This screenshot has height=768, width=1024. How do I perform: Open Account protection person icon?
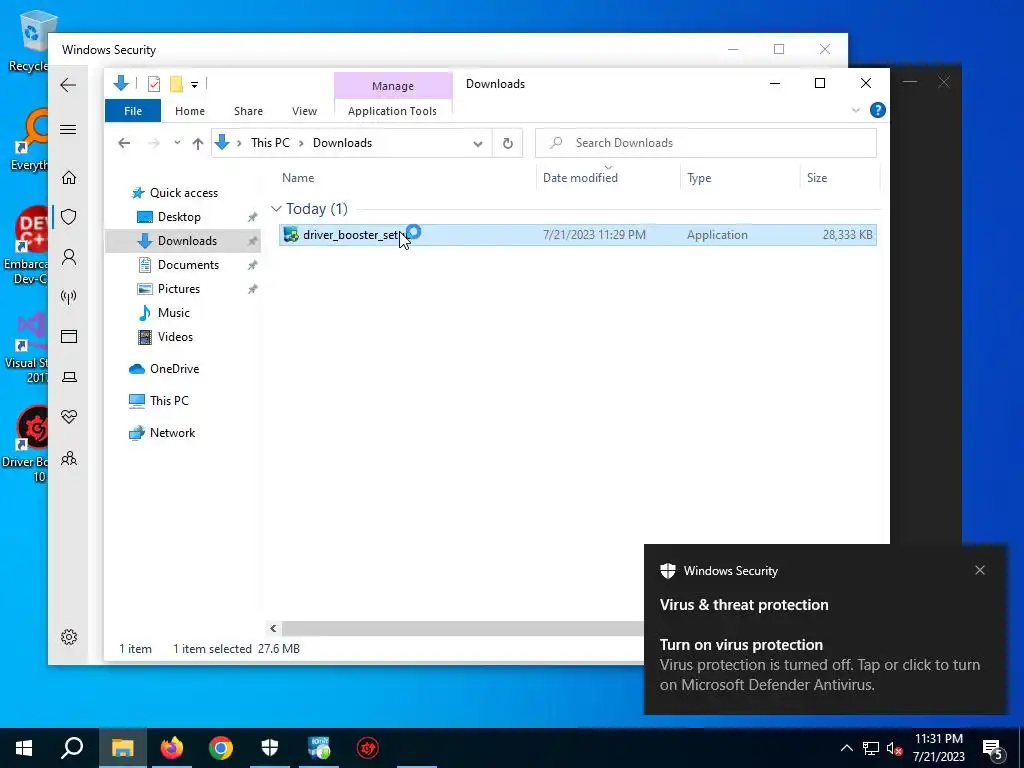pyautogui.click(x=69, y=257)
